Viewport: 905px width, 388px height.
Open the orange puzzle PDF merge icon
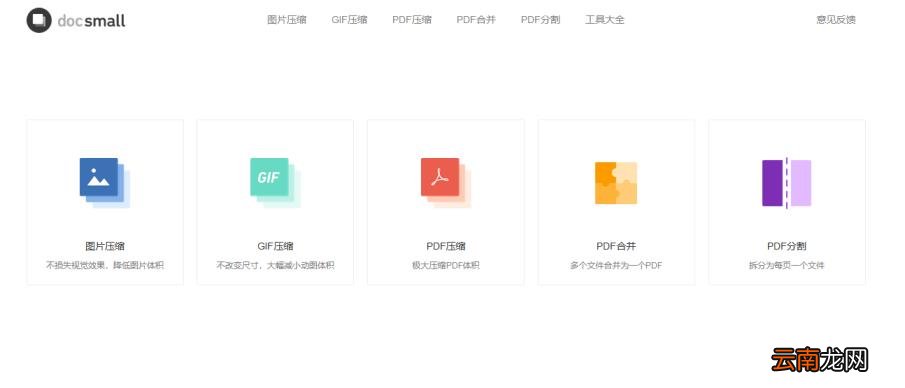click(616, 183)
